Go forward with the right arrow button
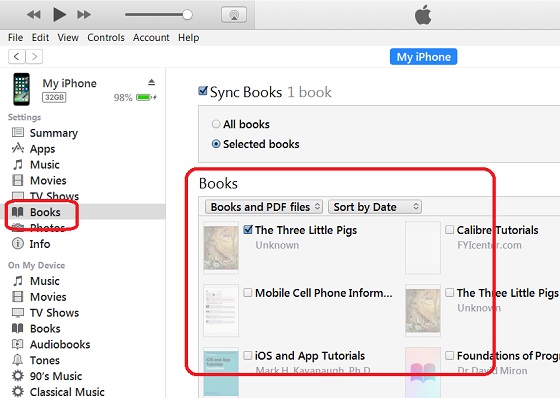This screenshot has width=560, height=398. 34,56
